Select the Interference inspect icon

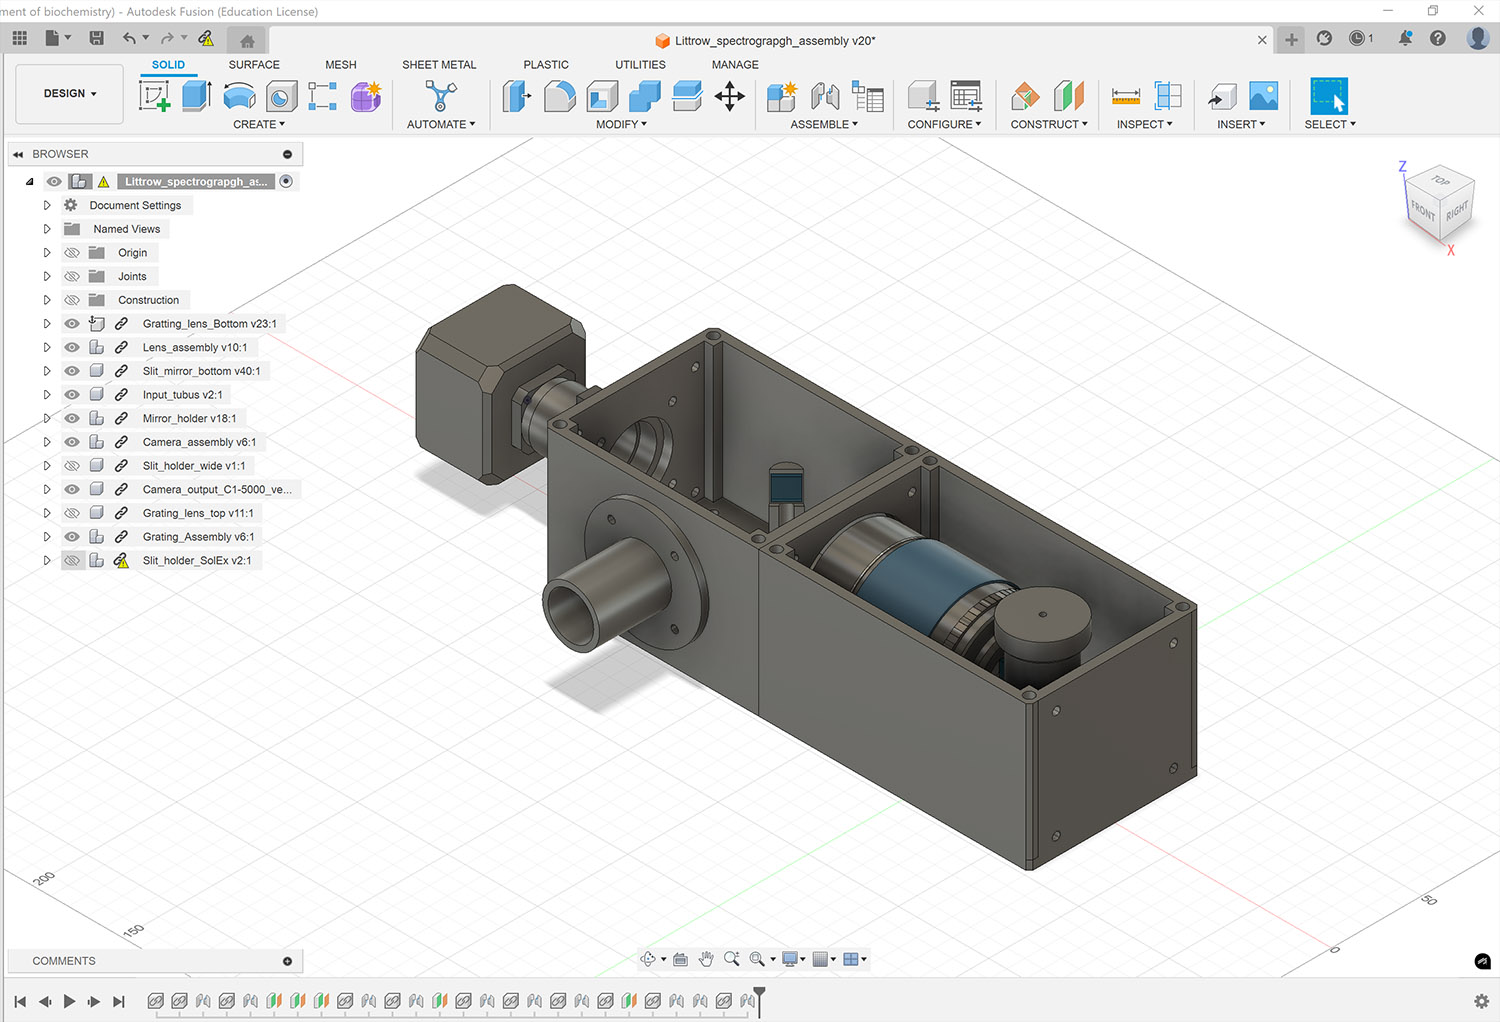point(1168,96)
